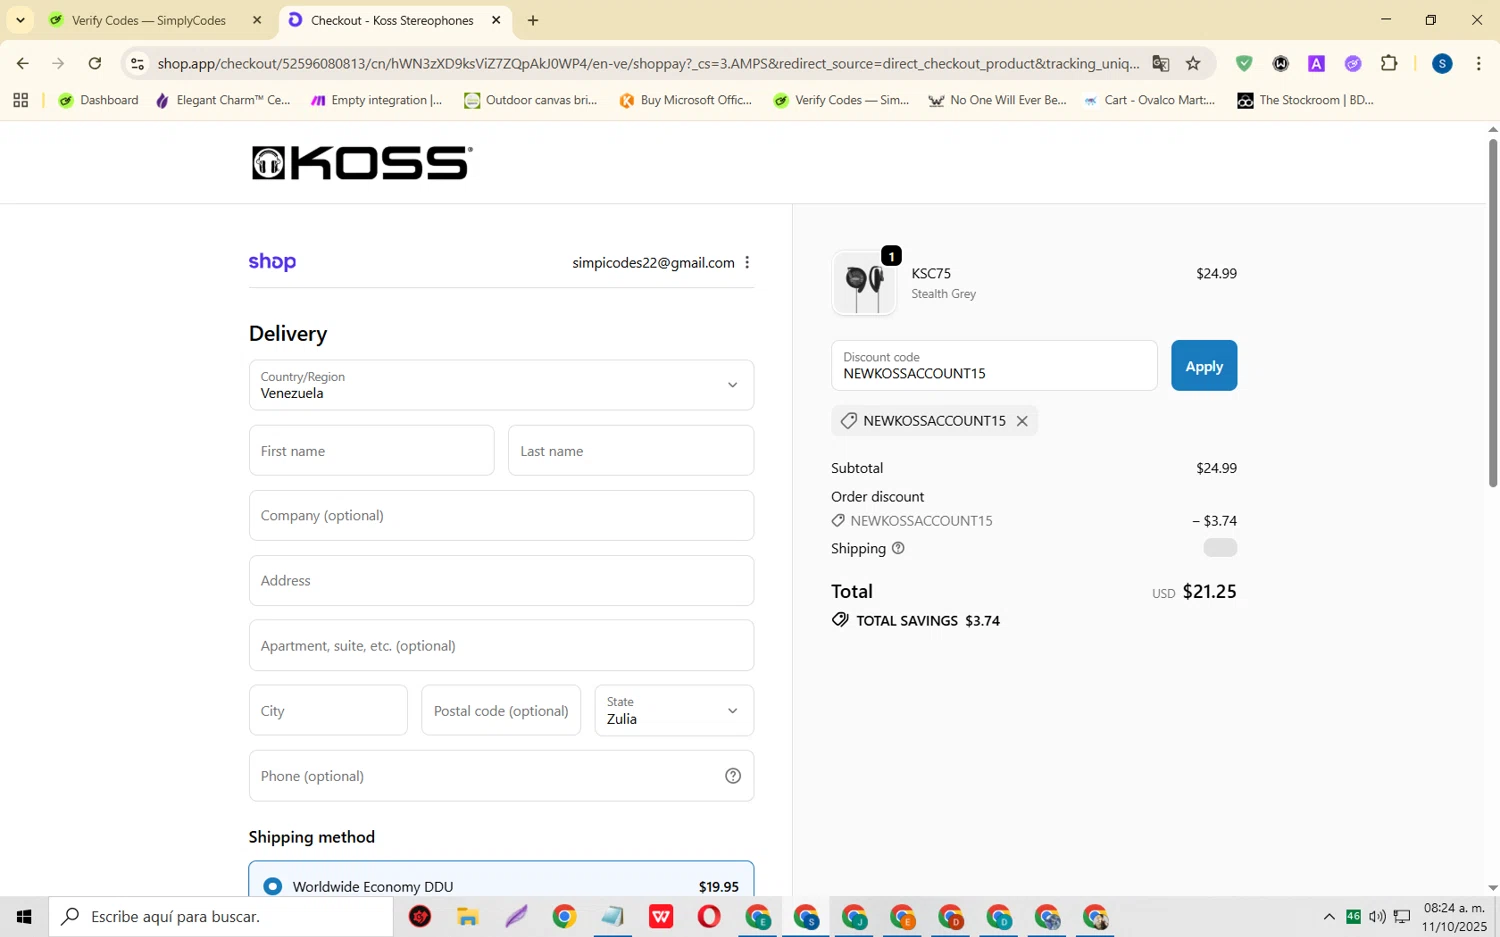1500x937 pixels.
Task: Click the site information icon in address bar
Action: (138, 64)
